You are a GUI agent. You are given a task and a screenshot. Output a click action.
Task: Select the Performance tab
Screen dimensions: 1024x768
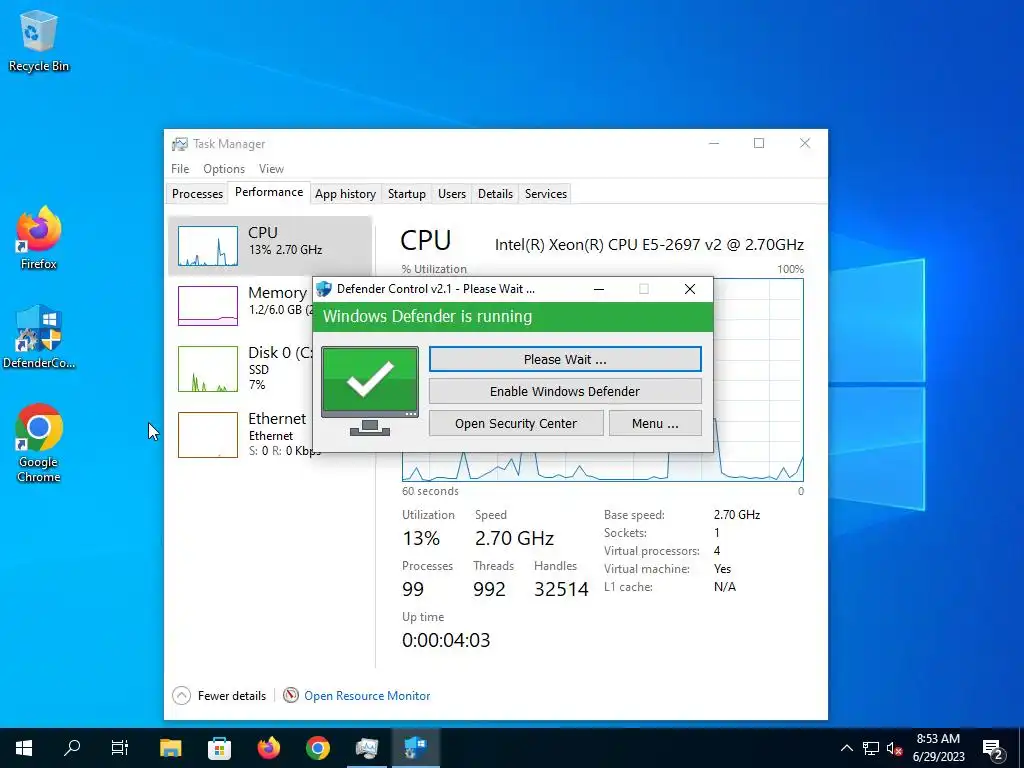point(269,192)
